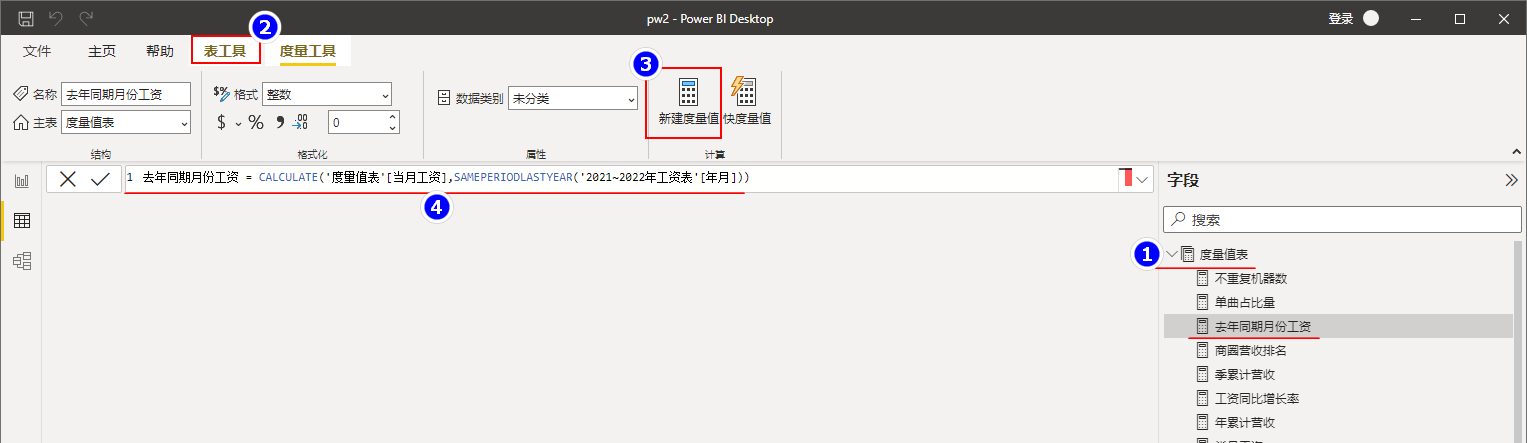Collapse the 字段 pane double chevron
1527x443 pixels.
(1511, 180)
